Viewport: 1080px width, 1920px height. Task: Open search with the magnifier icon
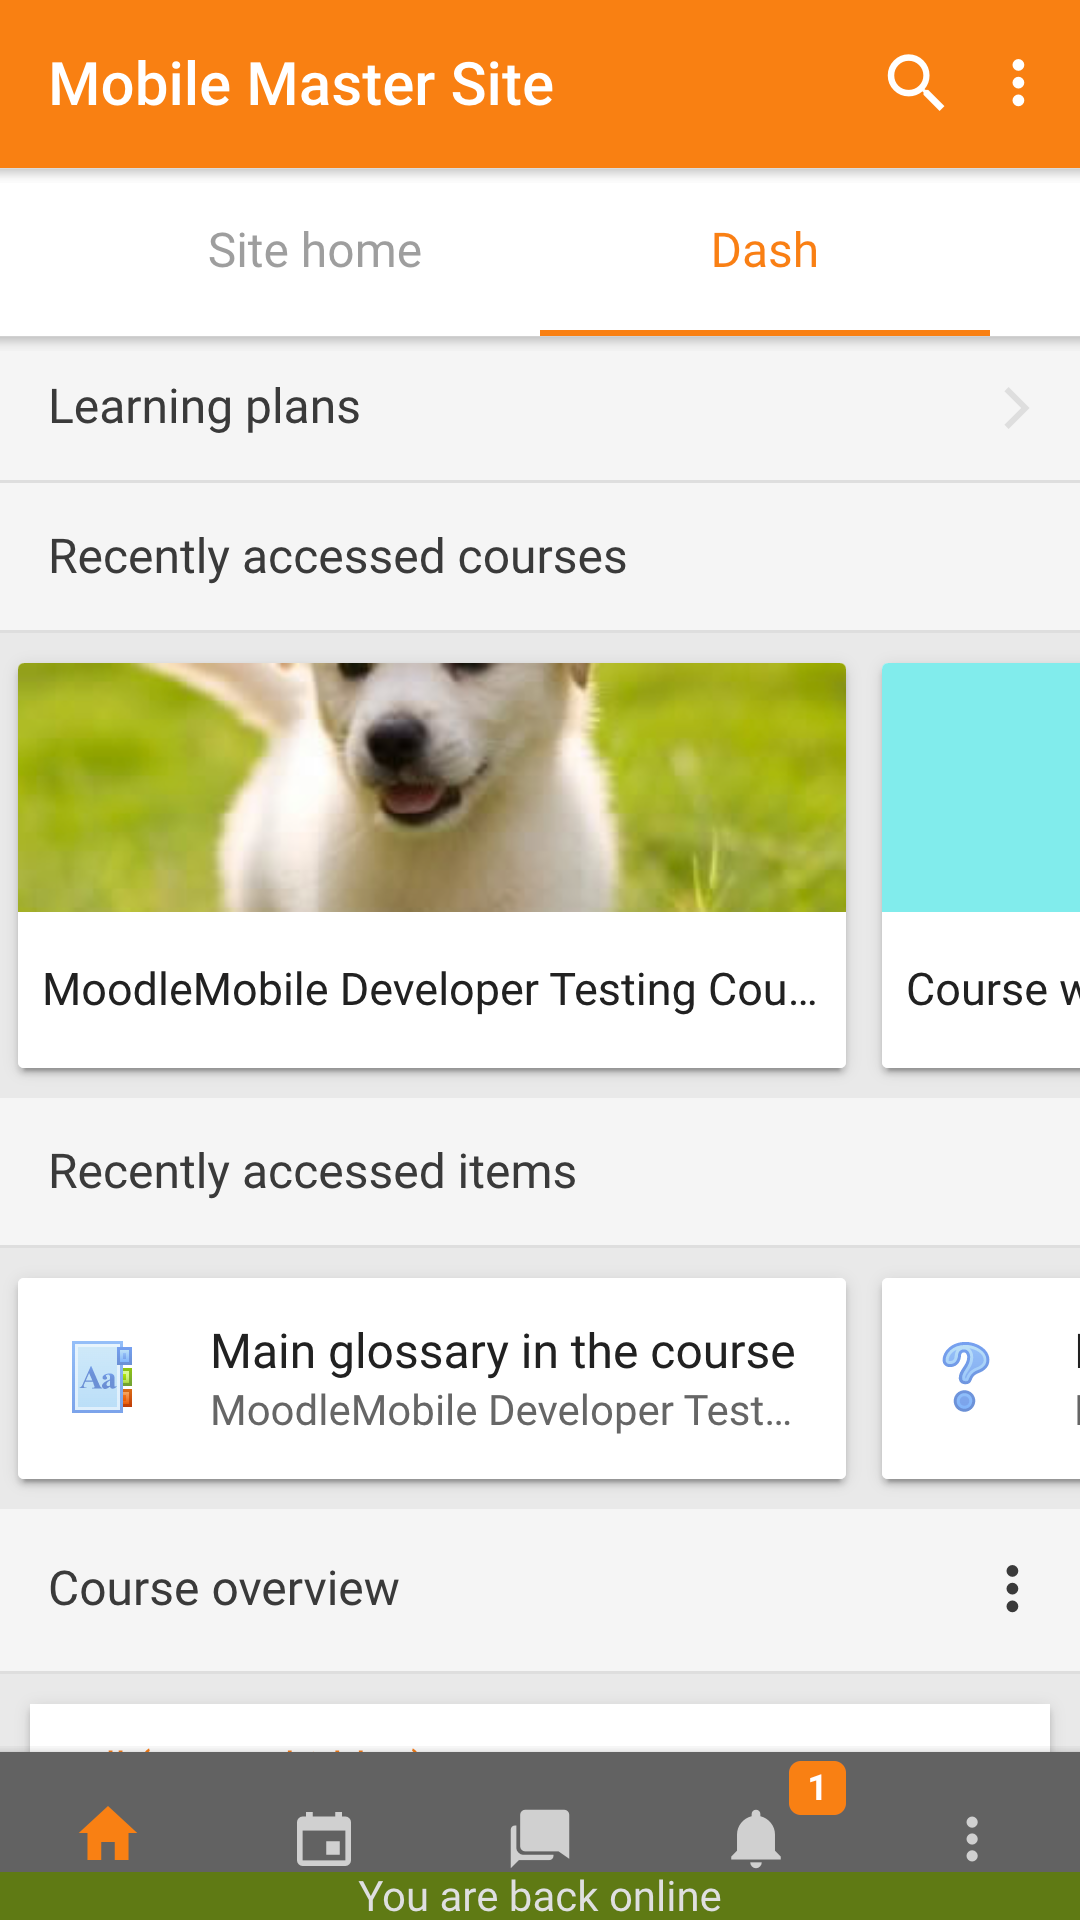[x=915, y=83]
